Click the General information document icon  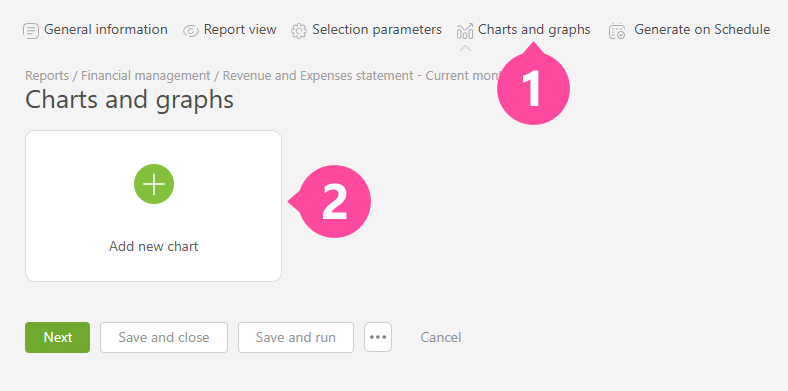pyautogui.click(x=31, y=31)
